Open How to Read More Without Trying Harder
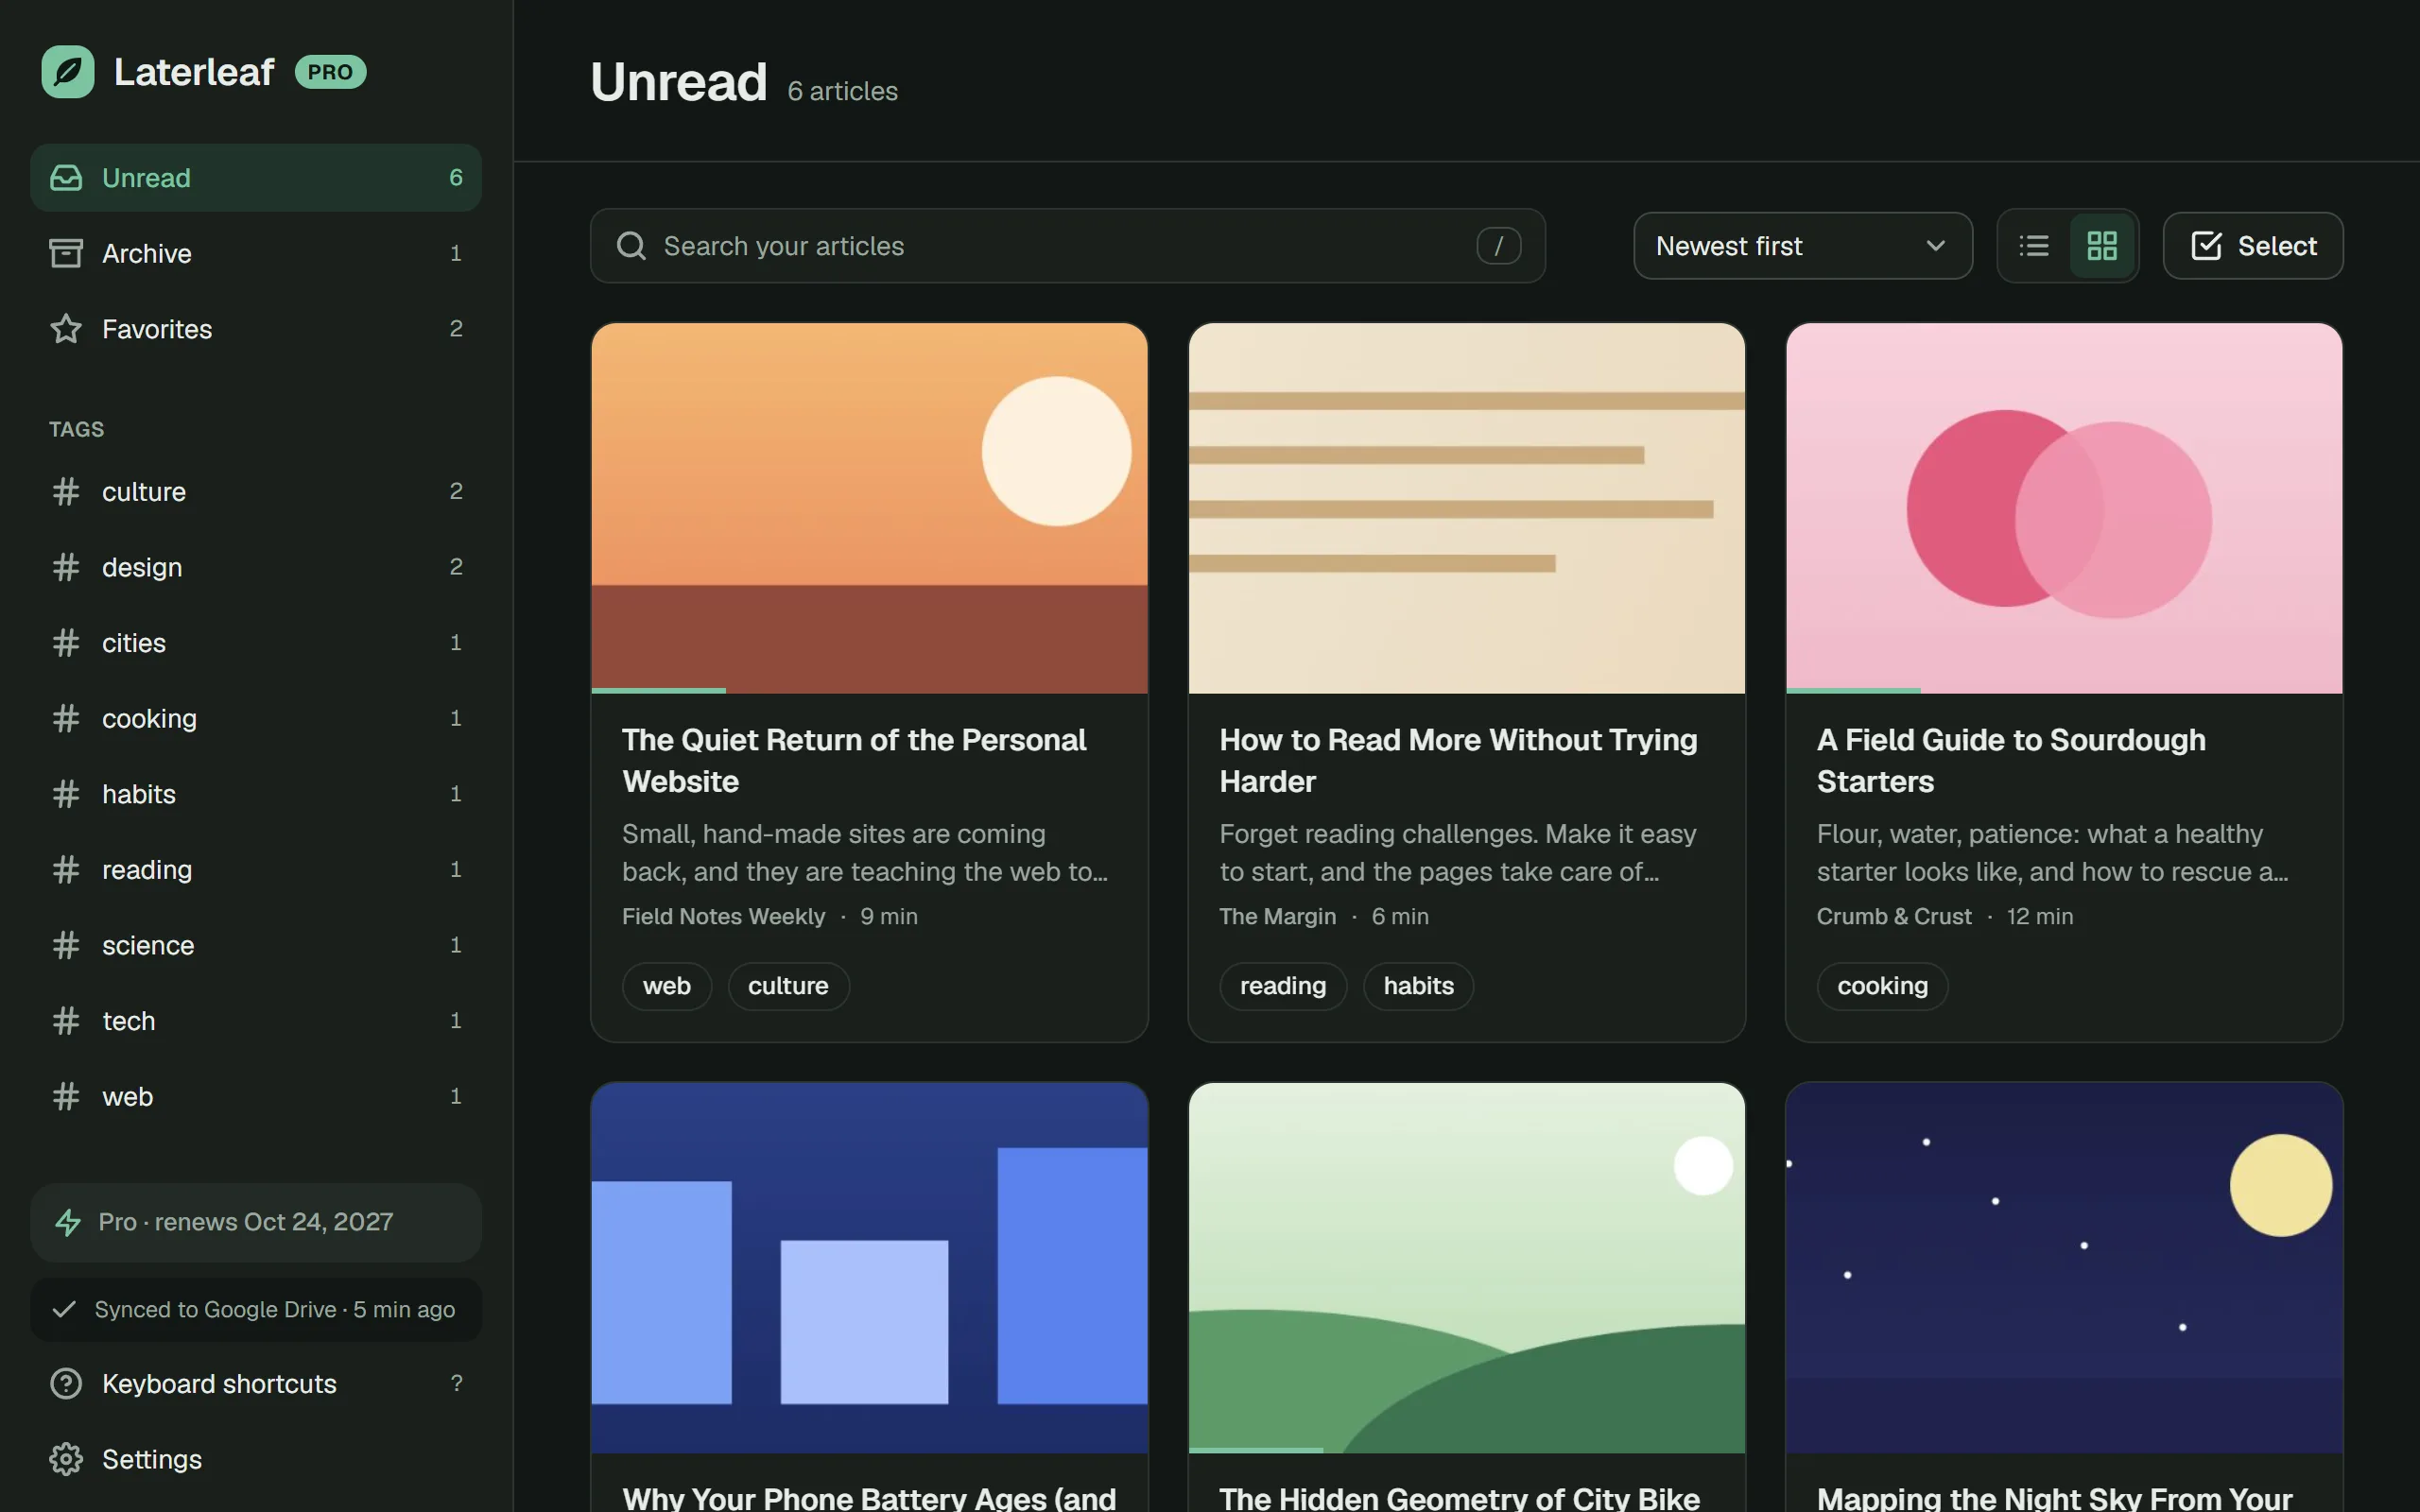 point(1458,760)
